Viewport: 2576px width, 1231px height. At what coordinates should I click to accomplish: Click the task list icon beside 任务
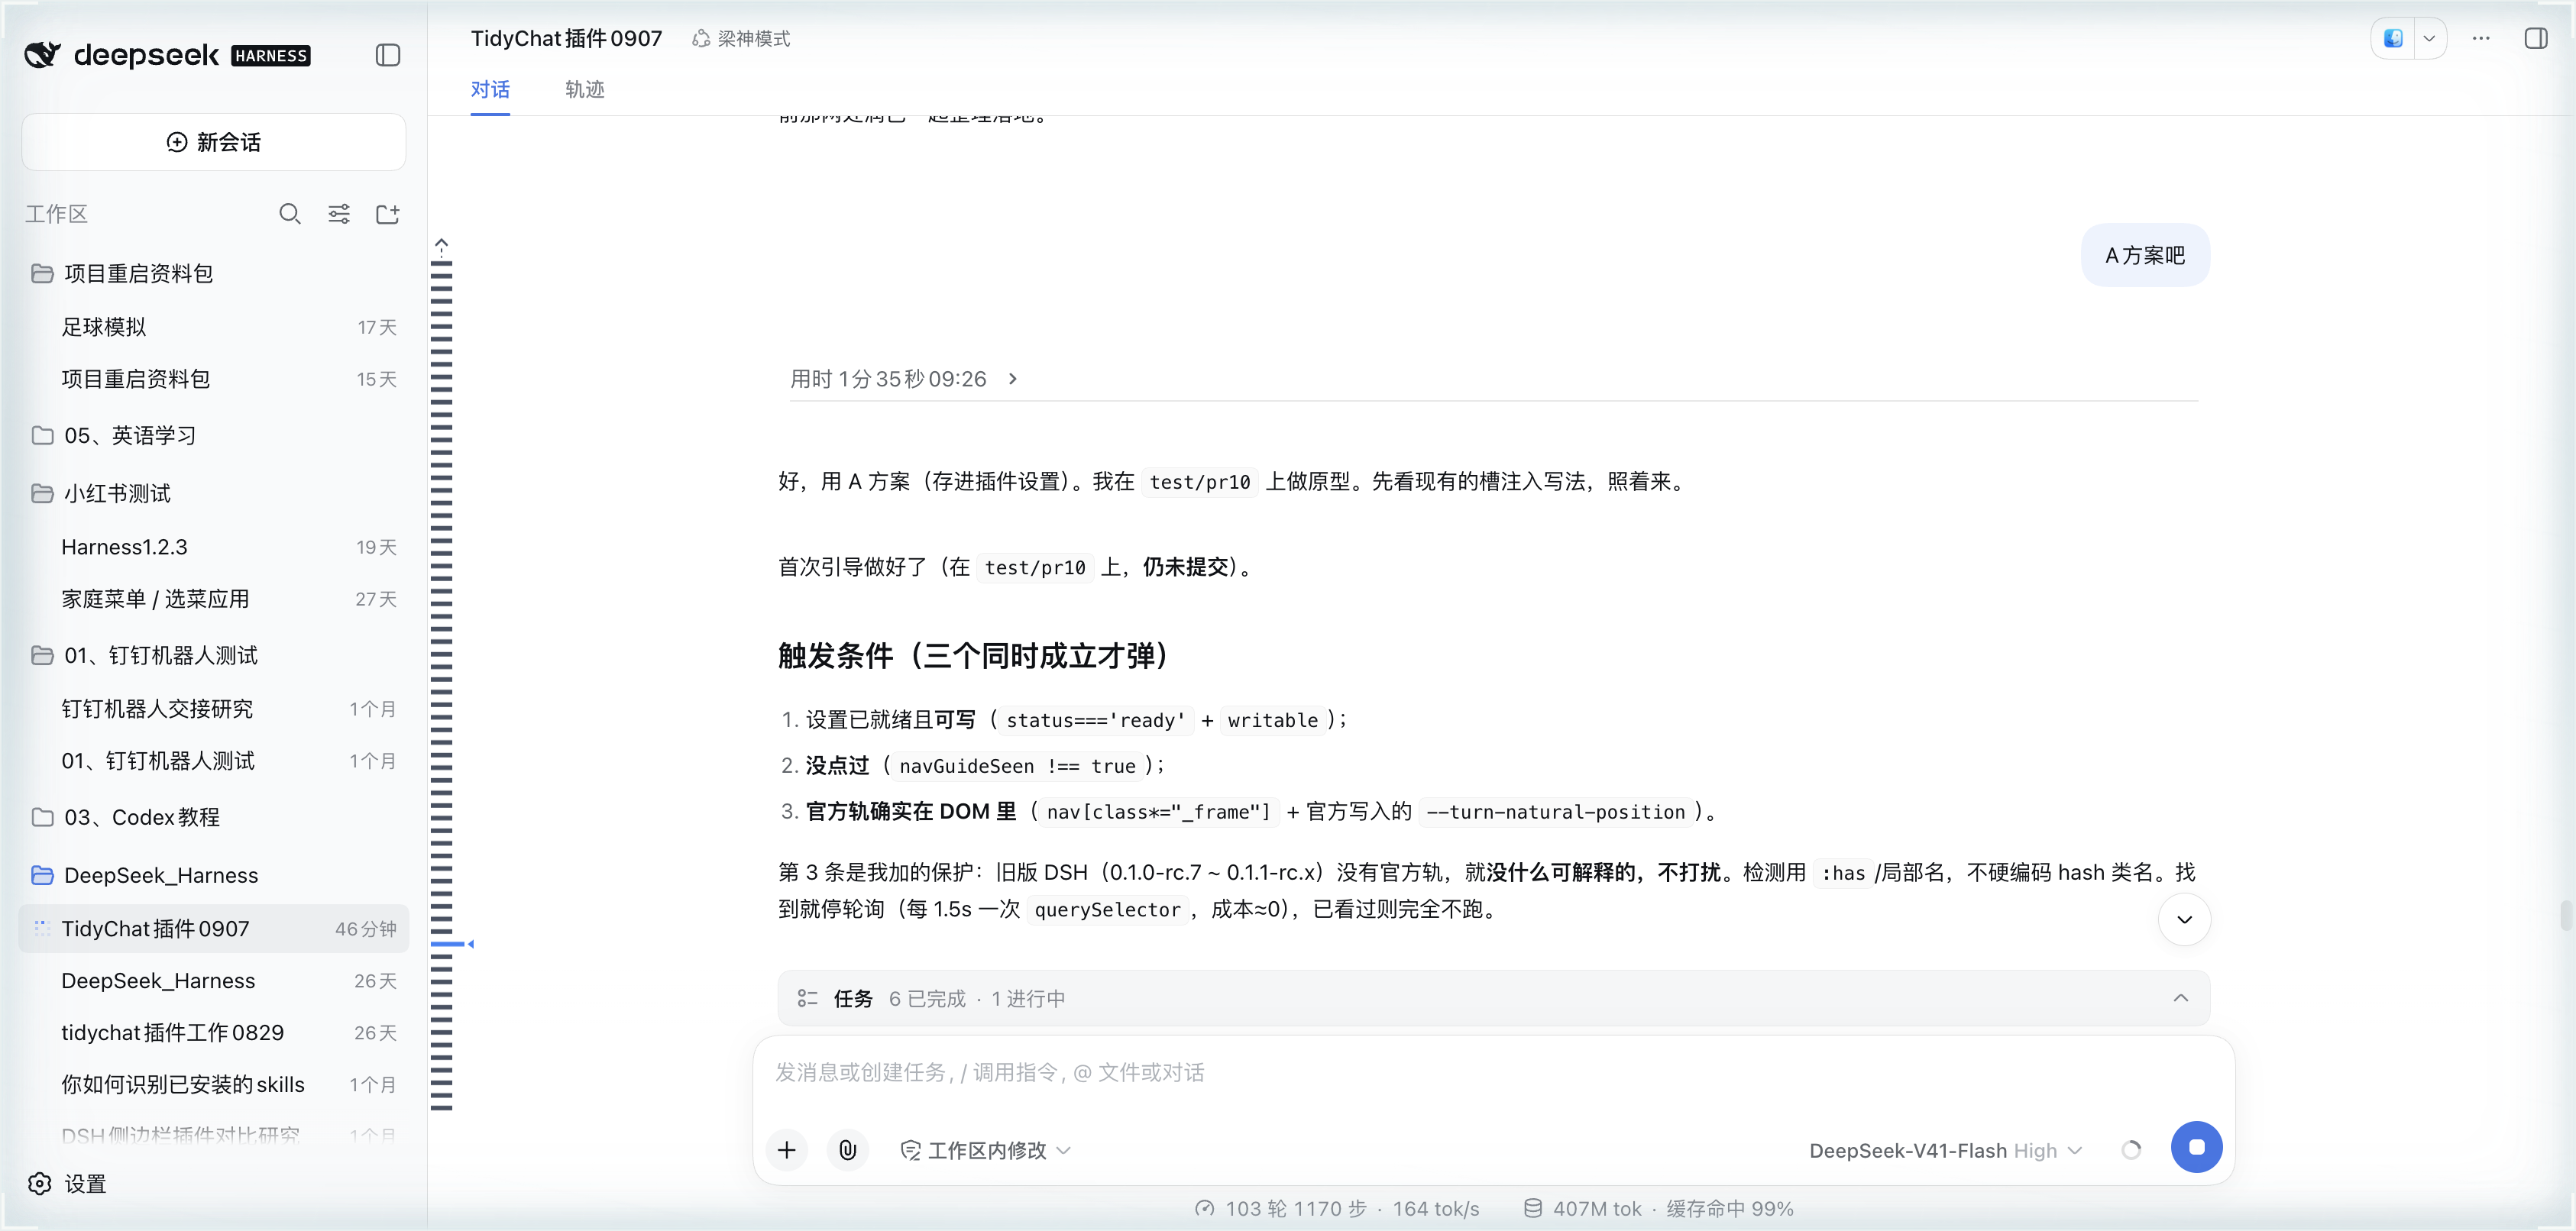[807, 998]
